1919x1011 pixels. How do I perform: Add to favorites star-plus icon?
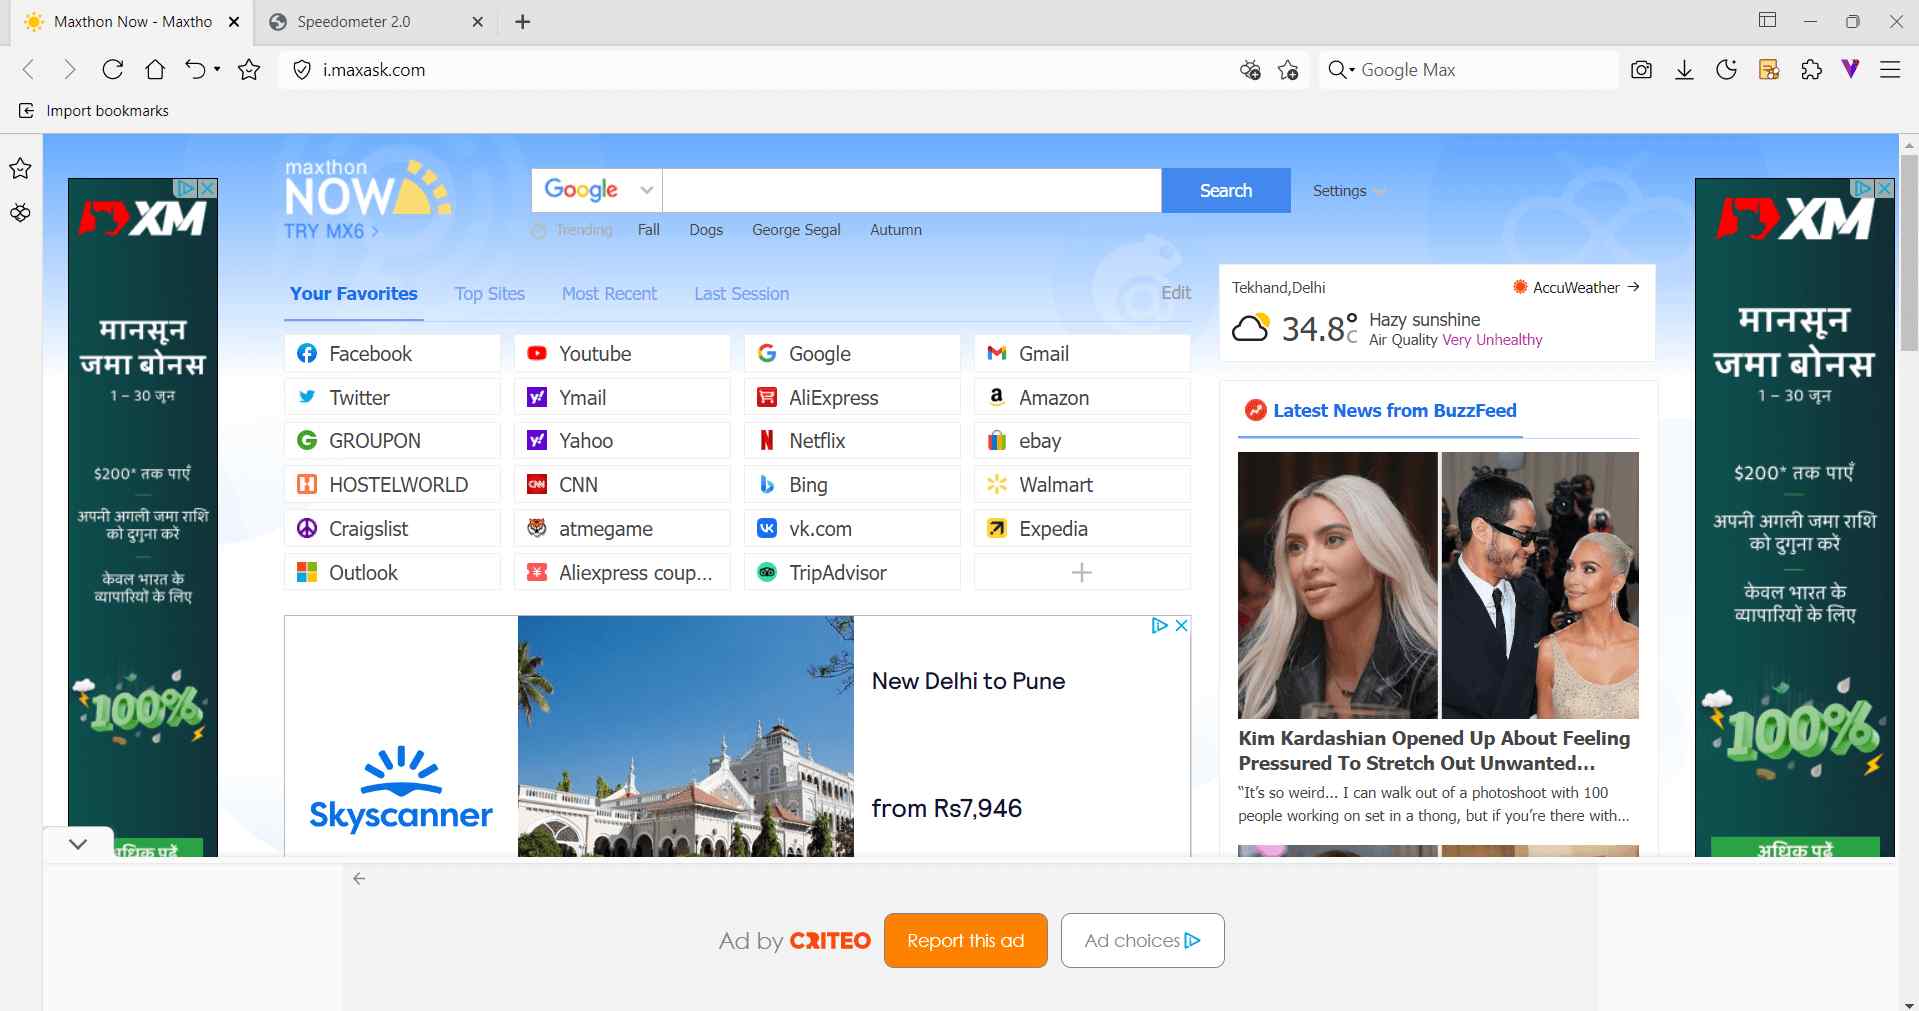coord(1288,69)
